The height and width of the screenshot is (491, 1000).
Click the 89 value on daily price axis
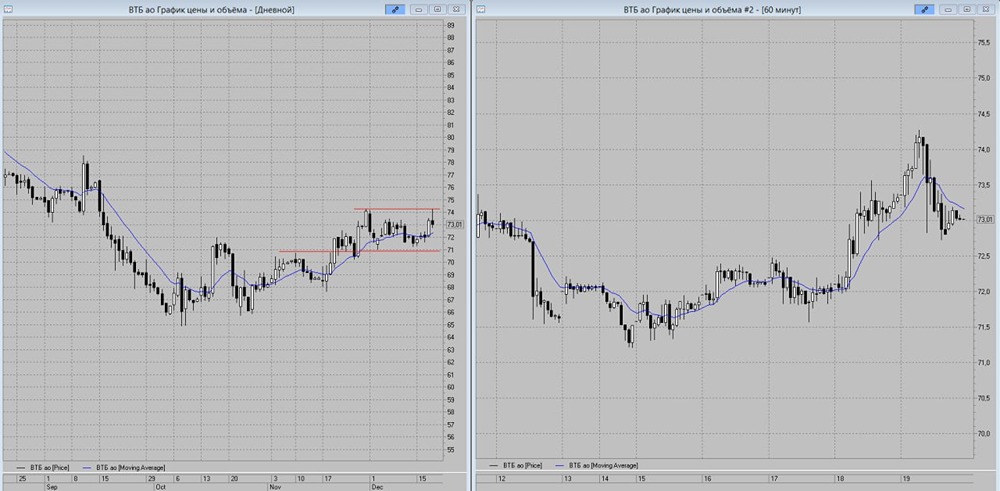[450, 26]
